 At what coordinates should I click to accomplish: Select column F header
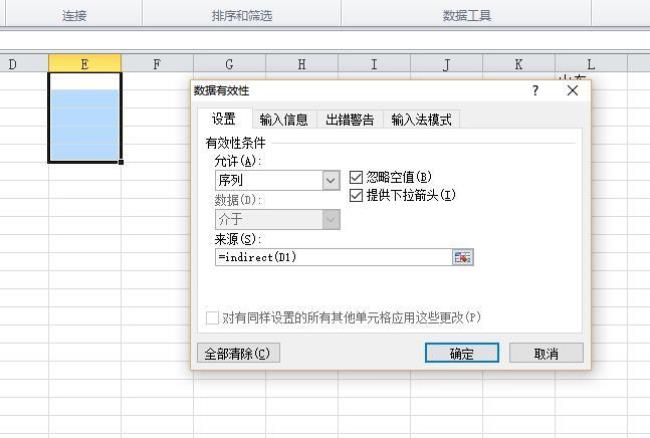(157, 64)
